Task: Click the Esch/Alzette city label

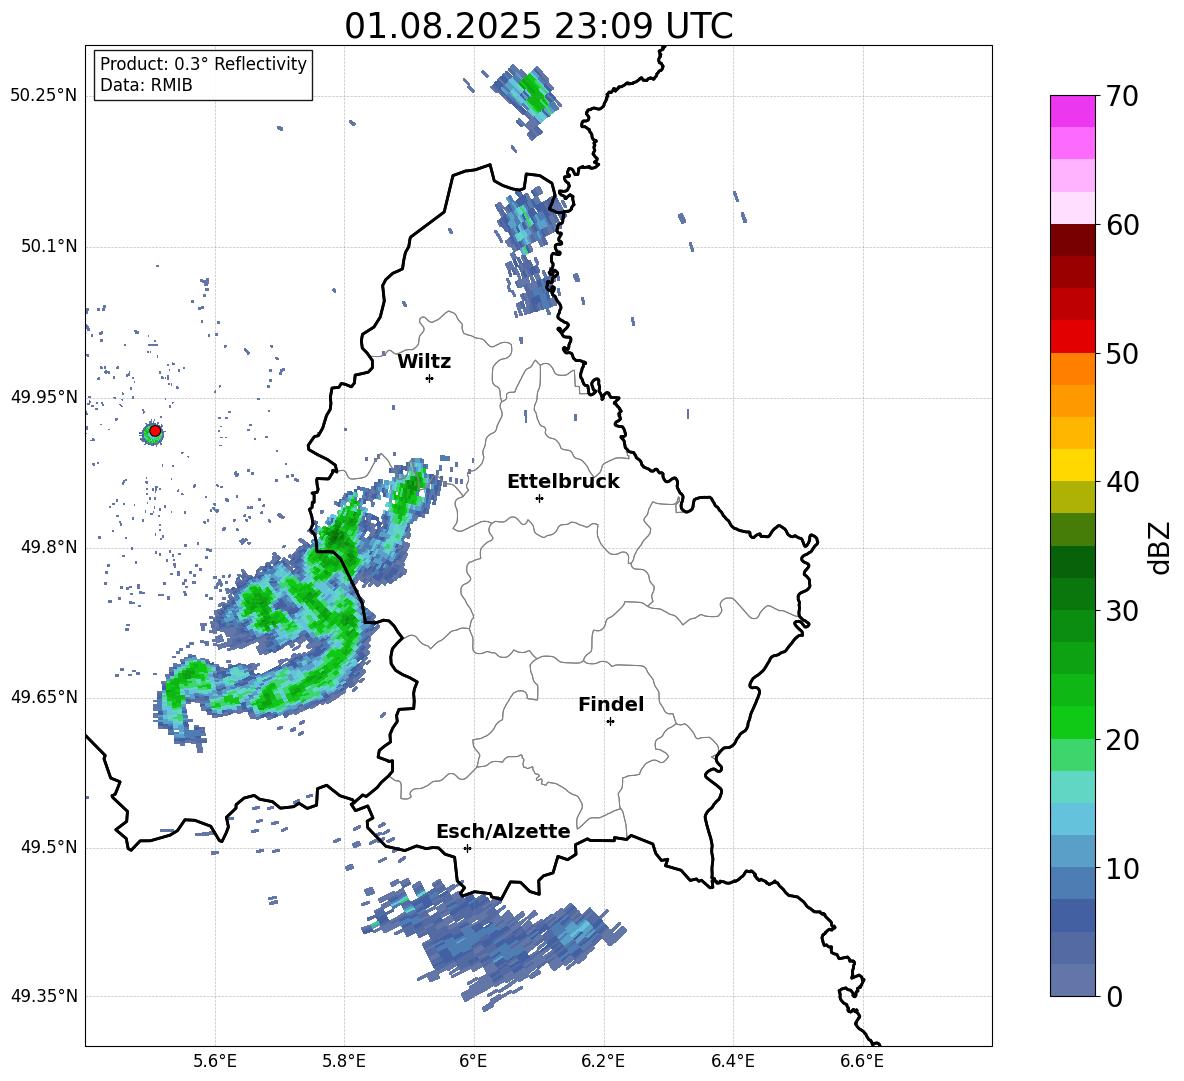Action: [503, 831]
